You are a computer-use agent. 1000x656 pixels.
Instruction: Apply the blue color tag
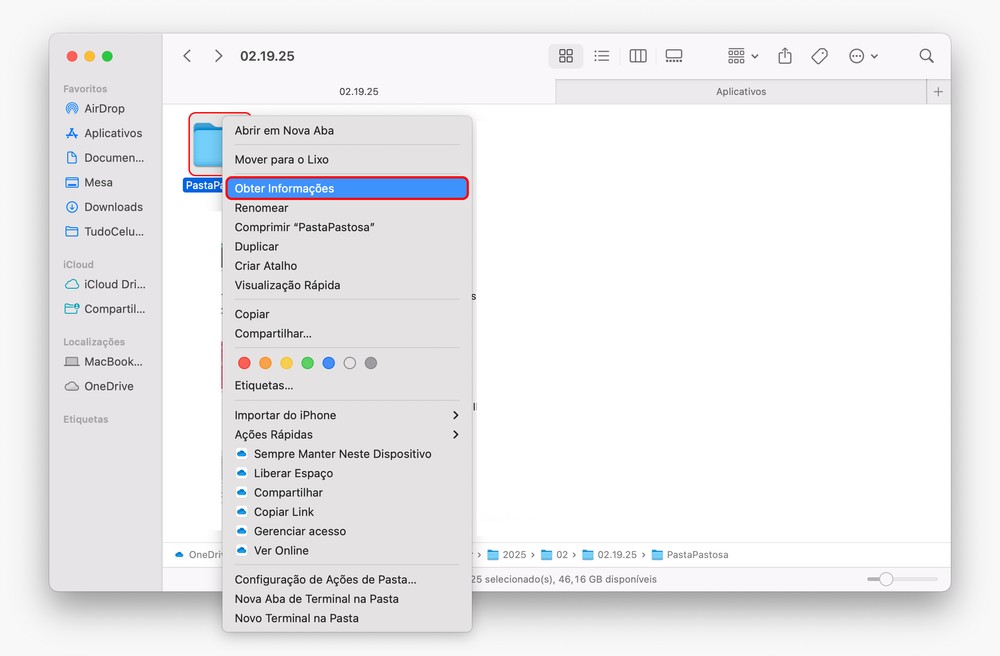click(x=328, y=363)
